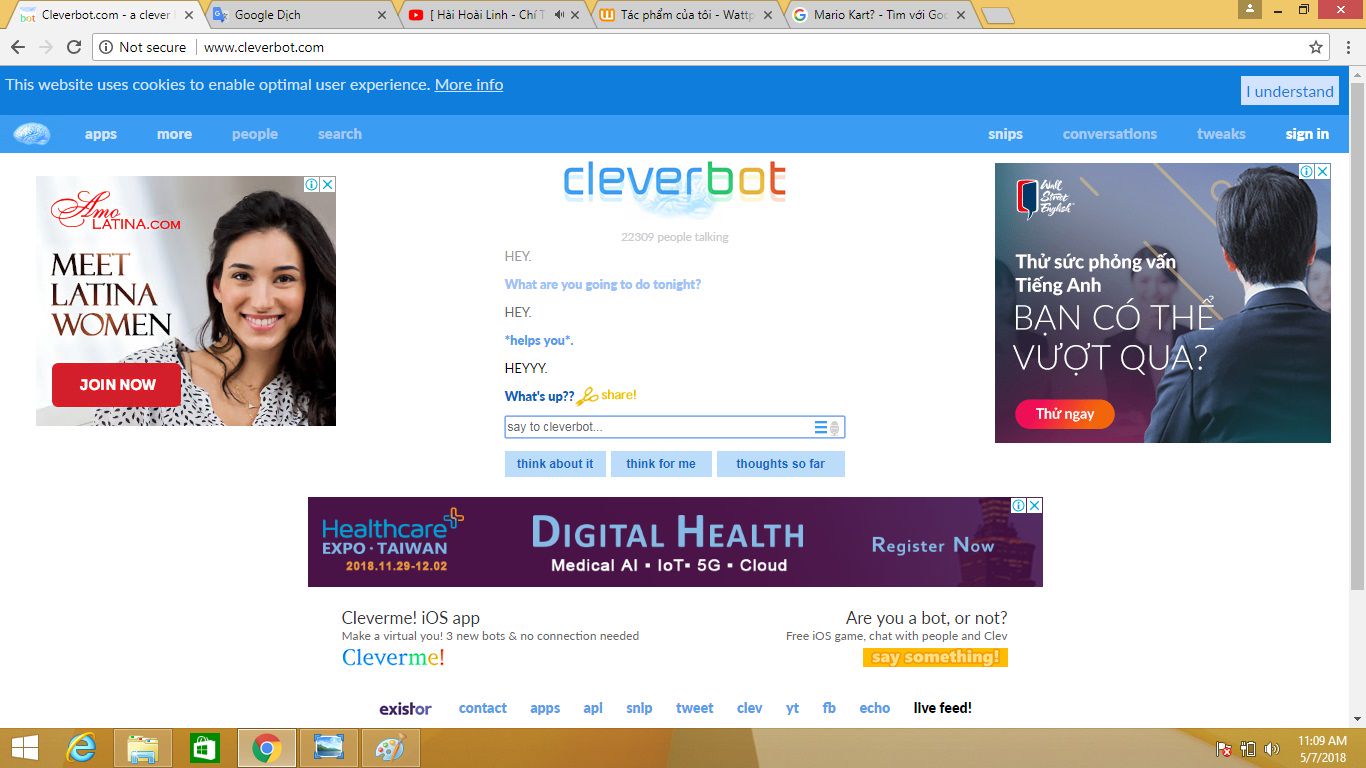Open the live feed! footer link
Screen dimensions: 1366x768
point(943,708)
